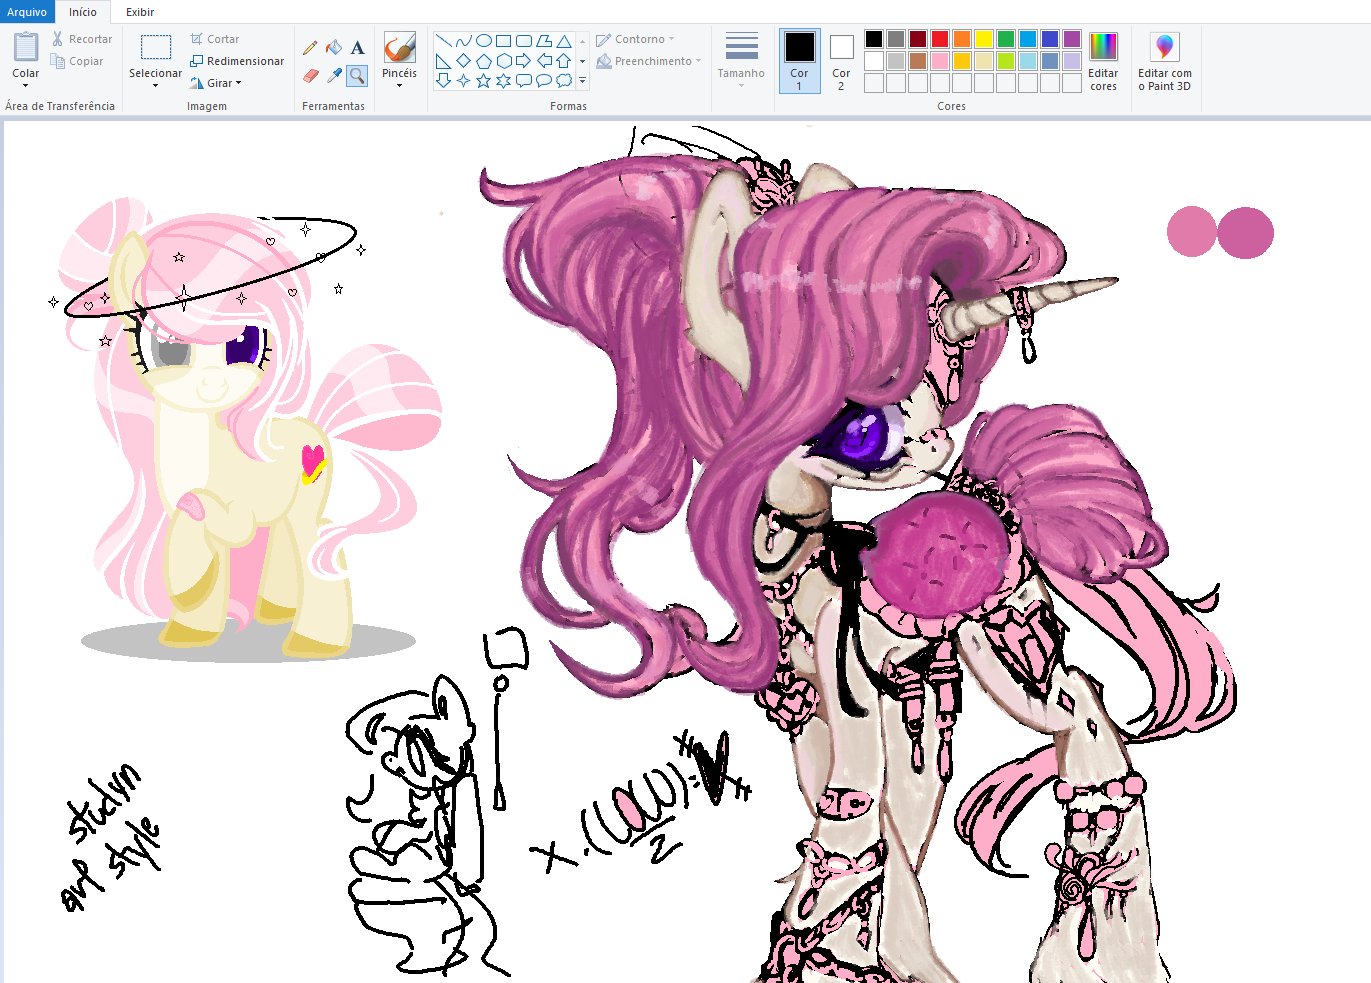Choose the straight line shape

[x=444, y=41]
